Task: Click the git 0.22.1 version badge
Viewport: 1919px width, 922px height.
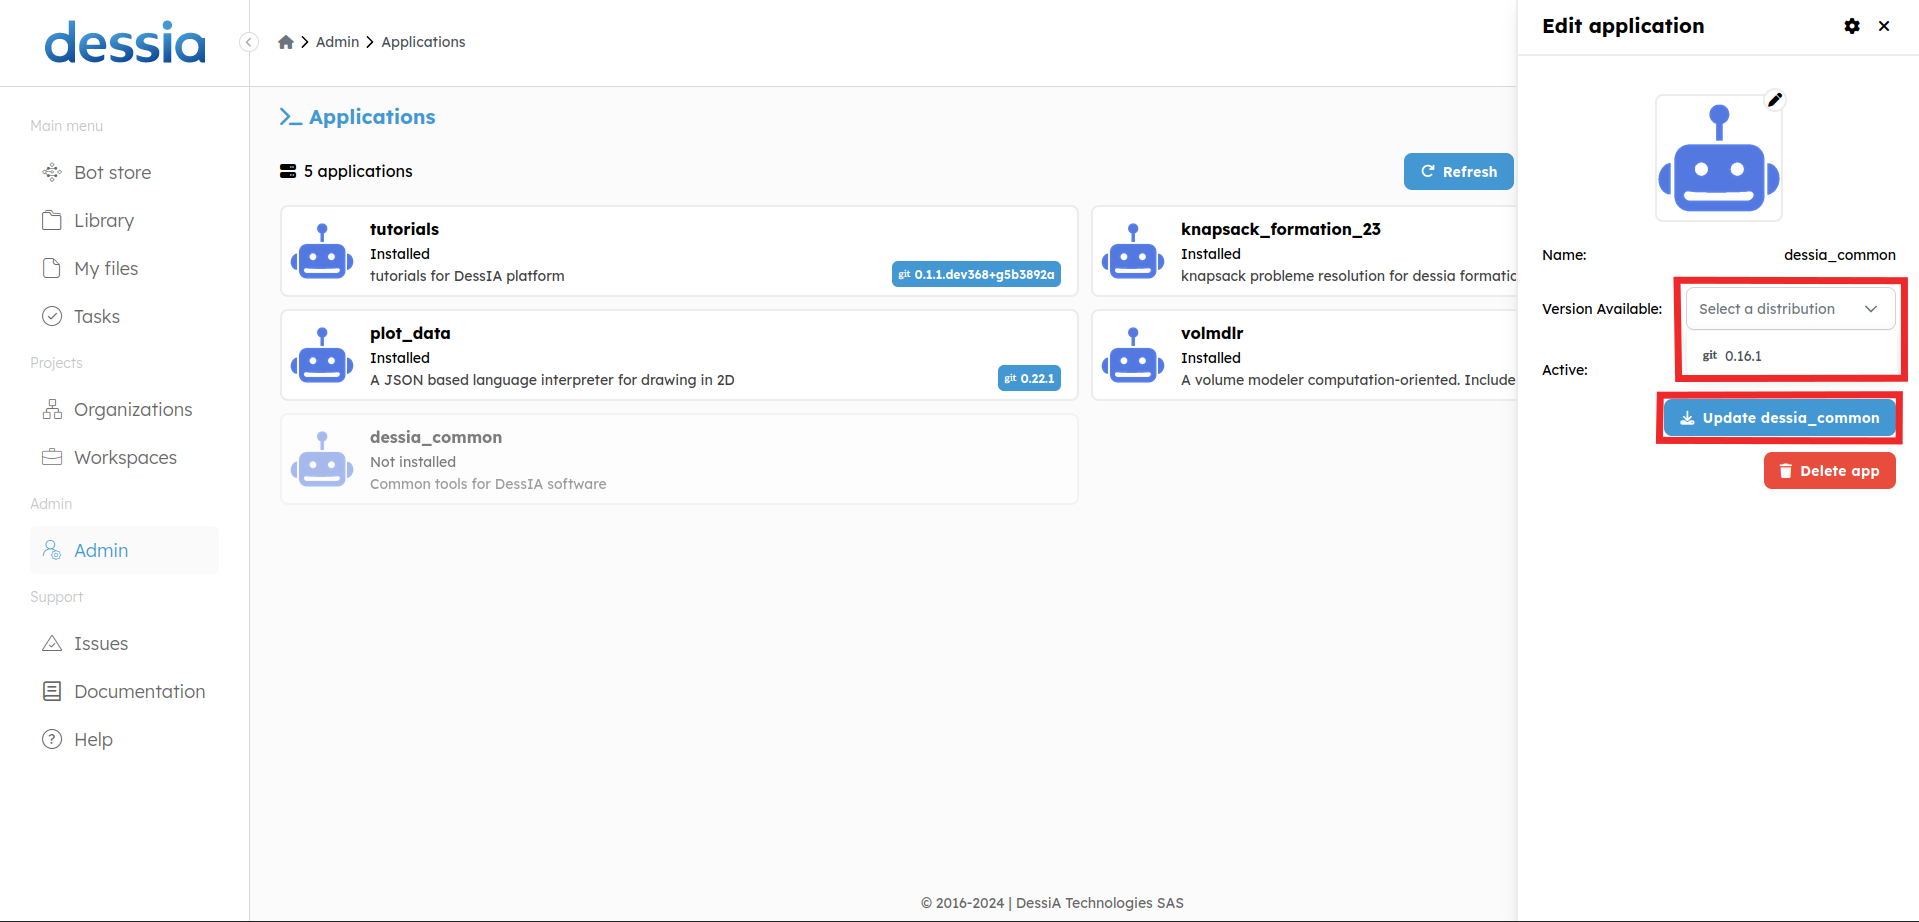Action: tap(1029, 379)
